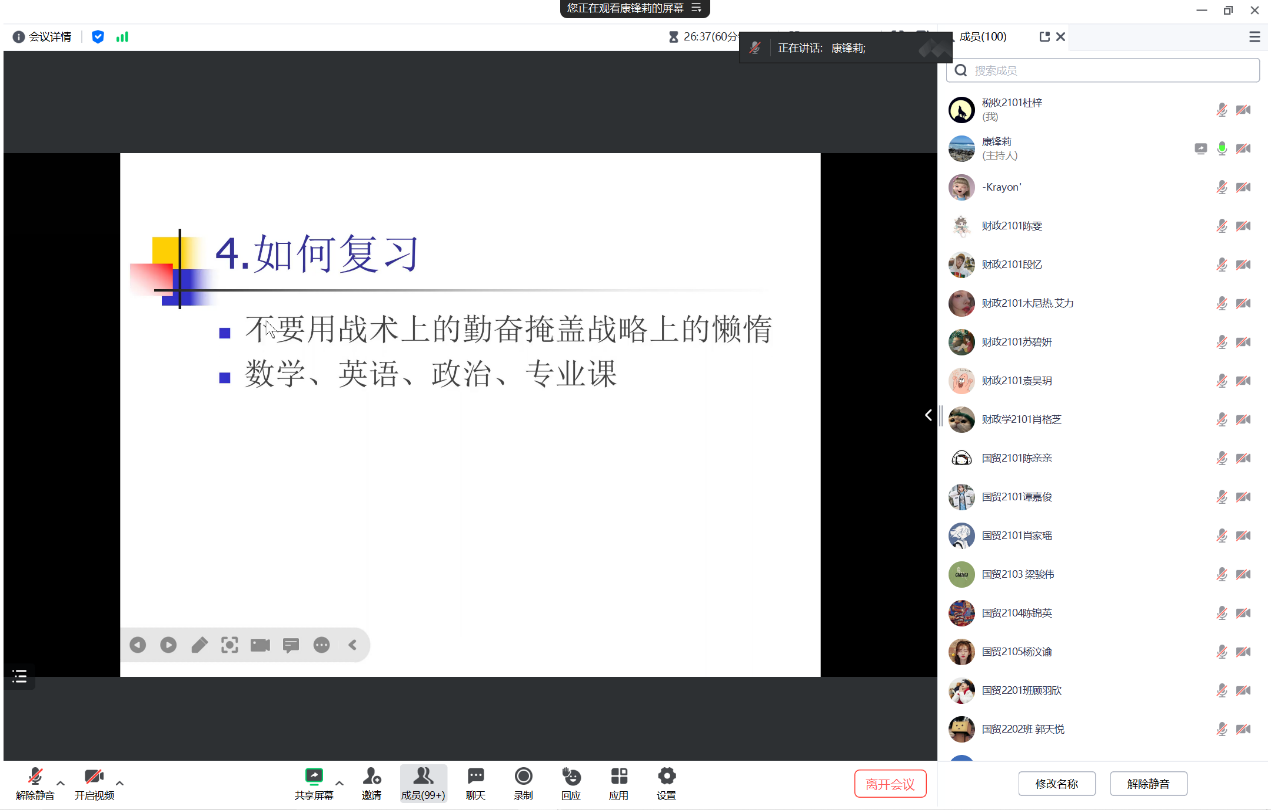Screen dimensions: 1271x810
Task: Click the 邀请 invite icon
Action: click(371, 782)
